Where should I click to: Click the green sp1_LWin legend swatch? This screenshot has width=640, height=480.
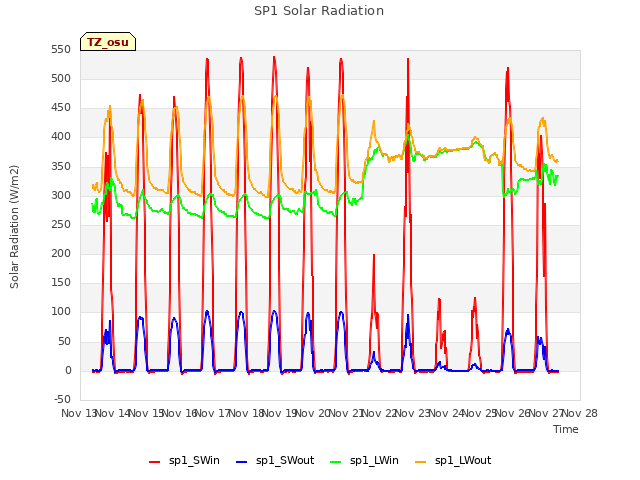coord(336,462)
